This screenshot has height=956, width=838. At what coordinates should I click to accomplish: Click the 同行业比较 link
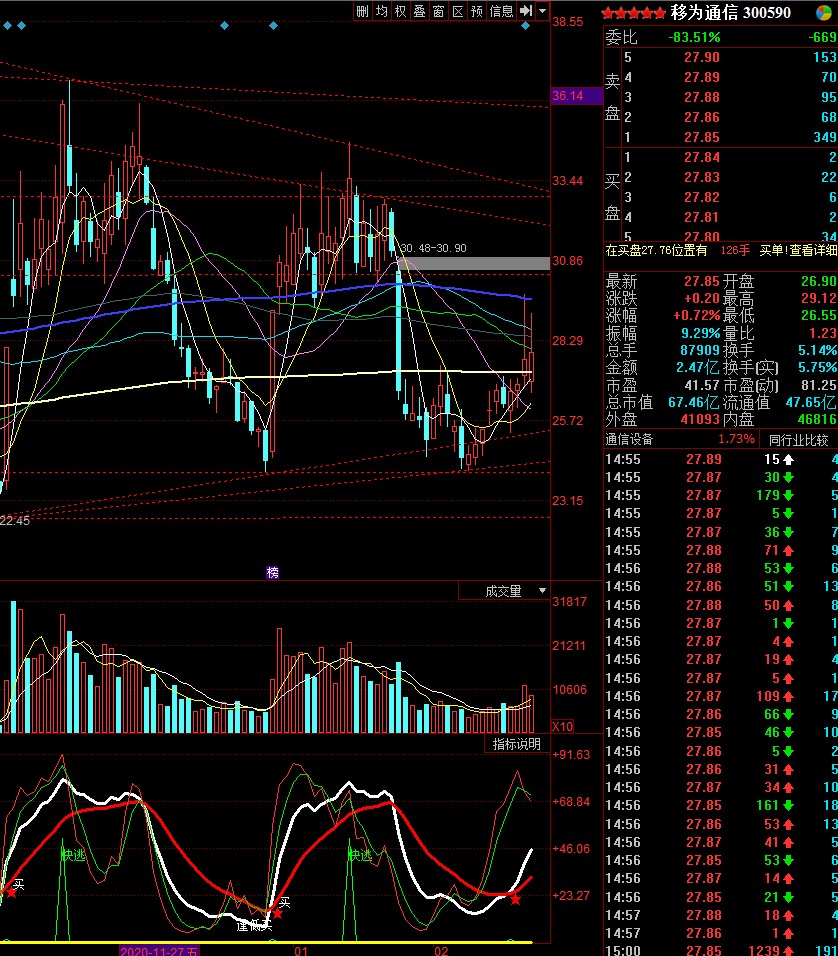[x=798, y=440]
